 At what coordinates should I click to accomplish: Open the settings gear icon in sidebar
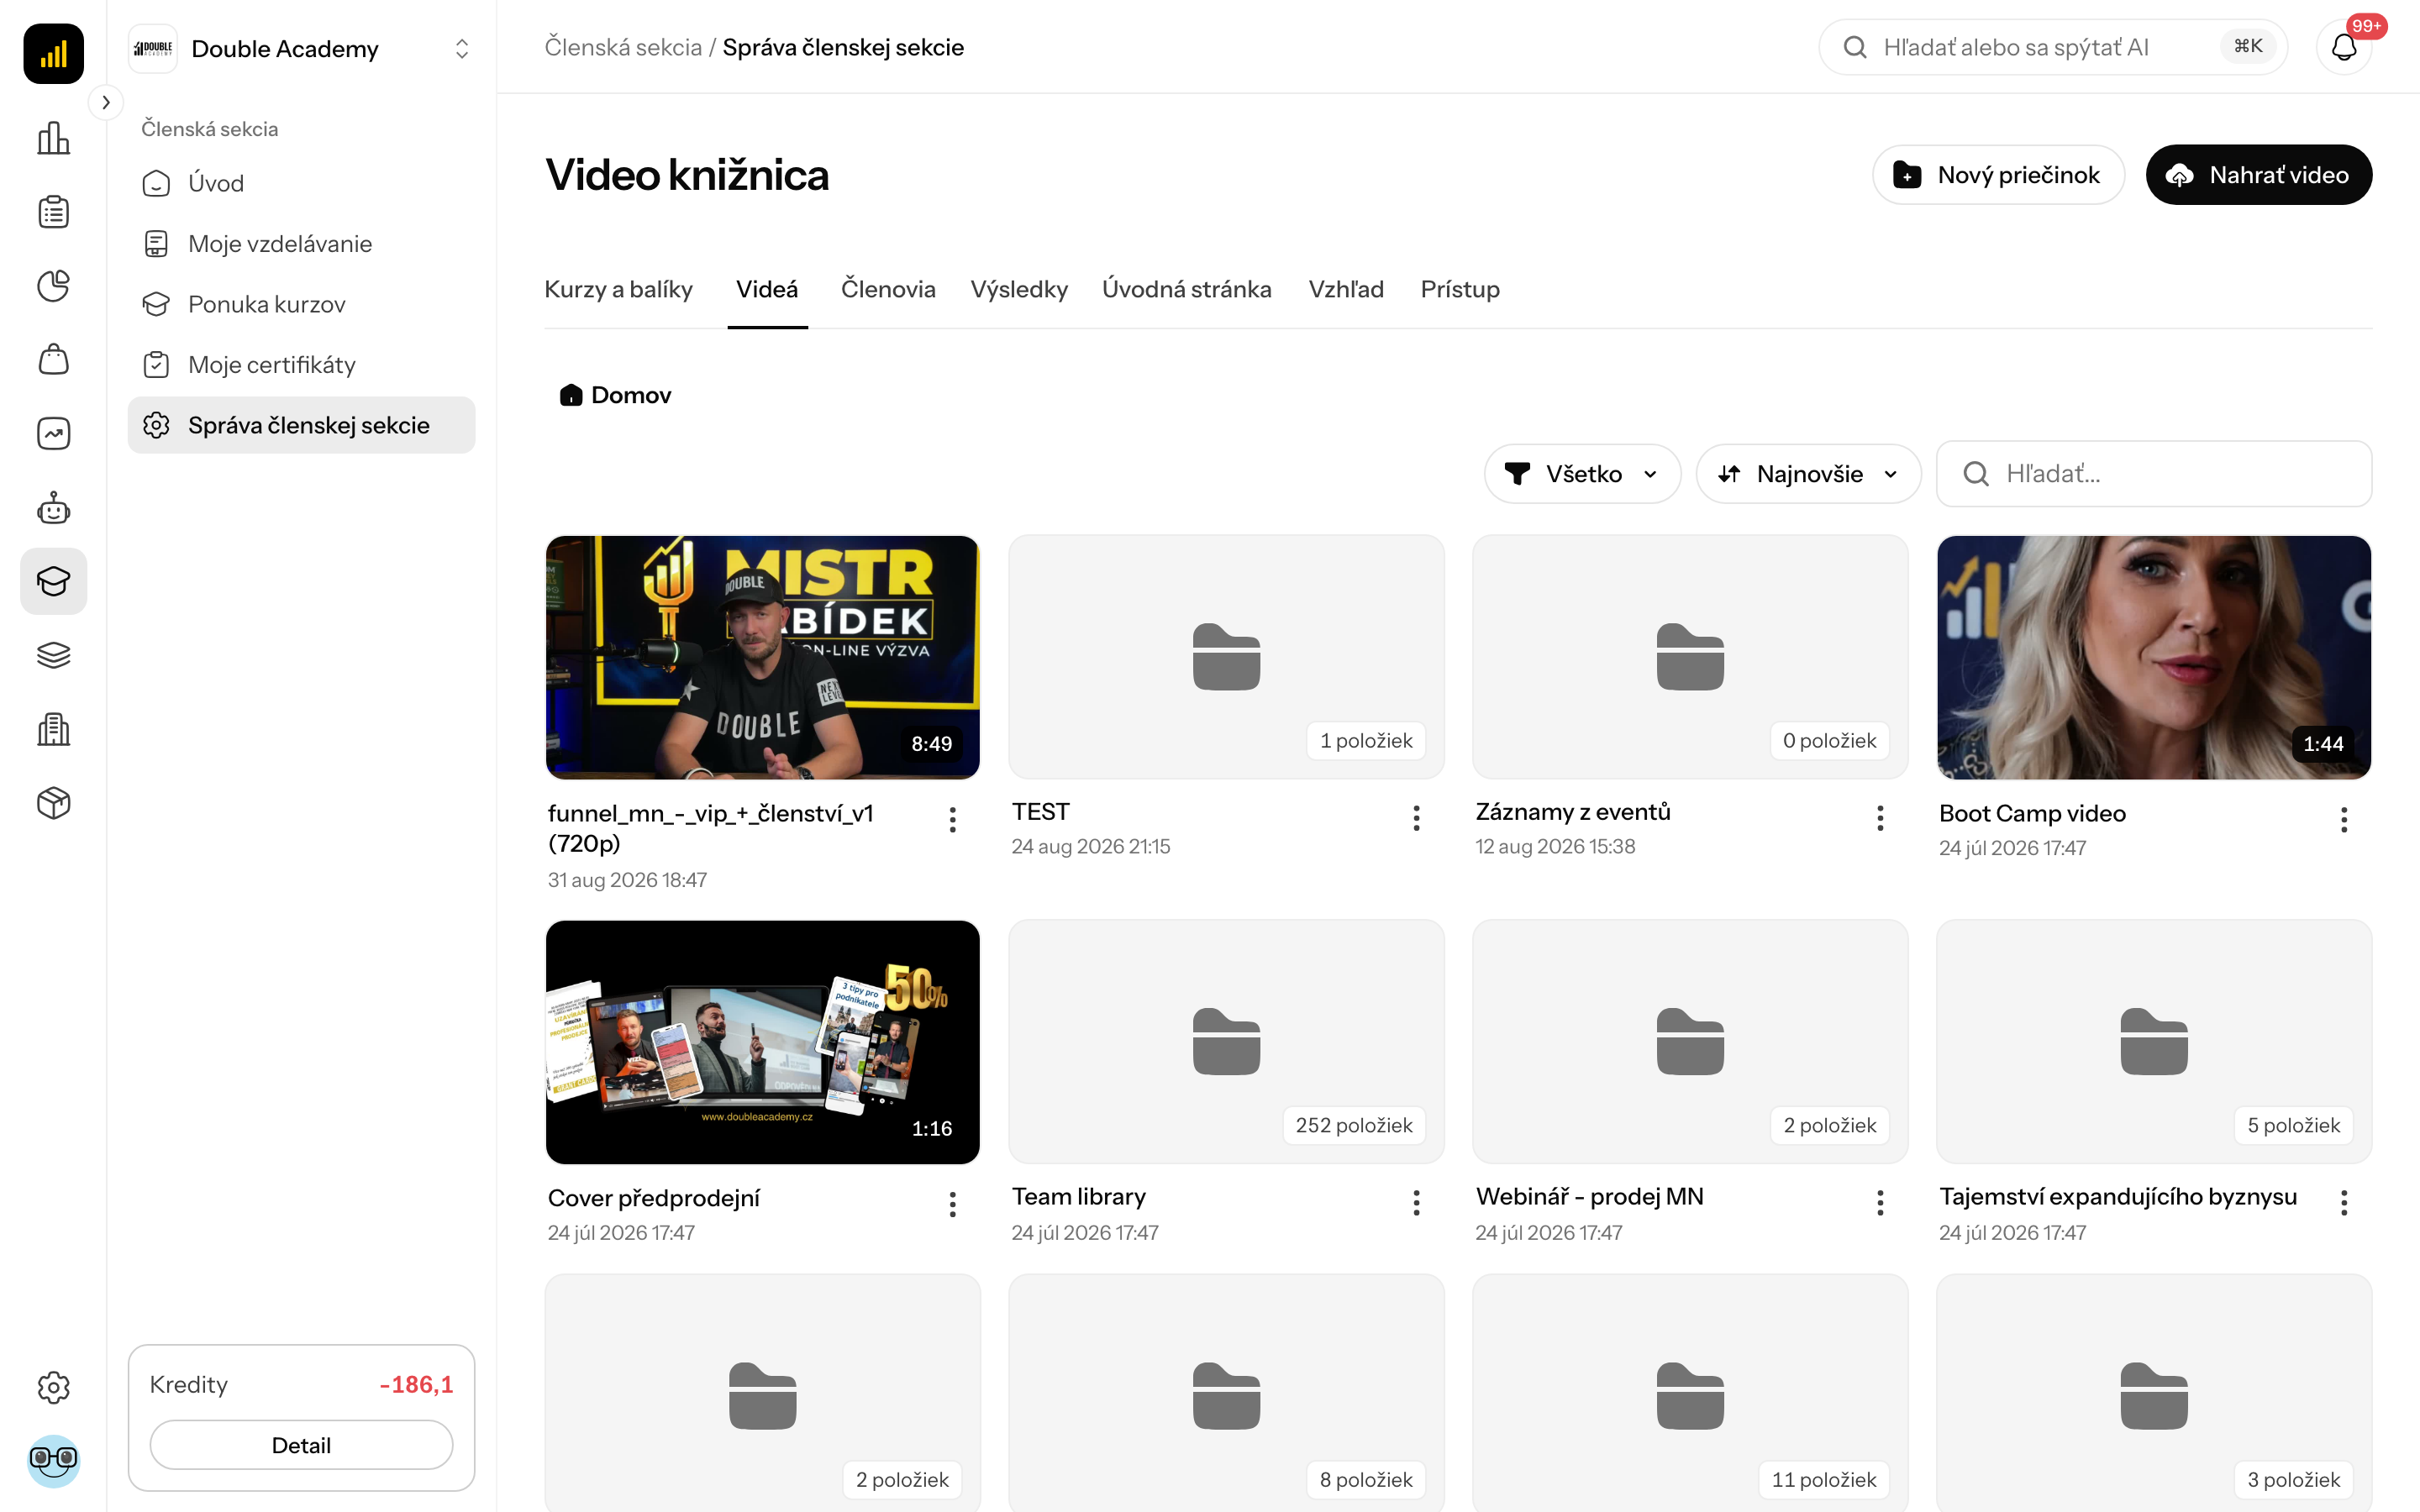pyautogui.click(x=53, y=1387)
